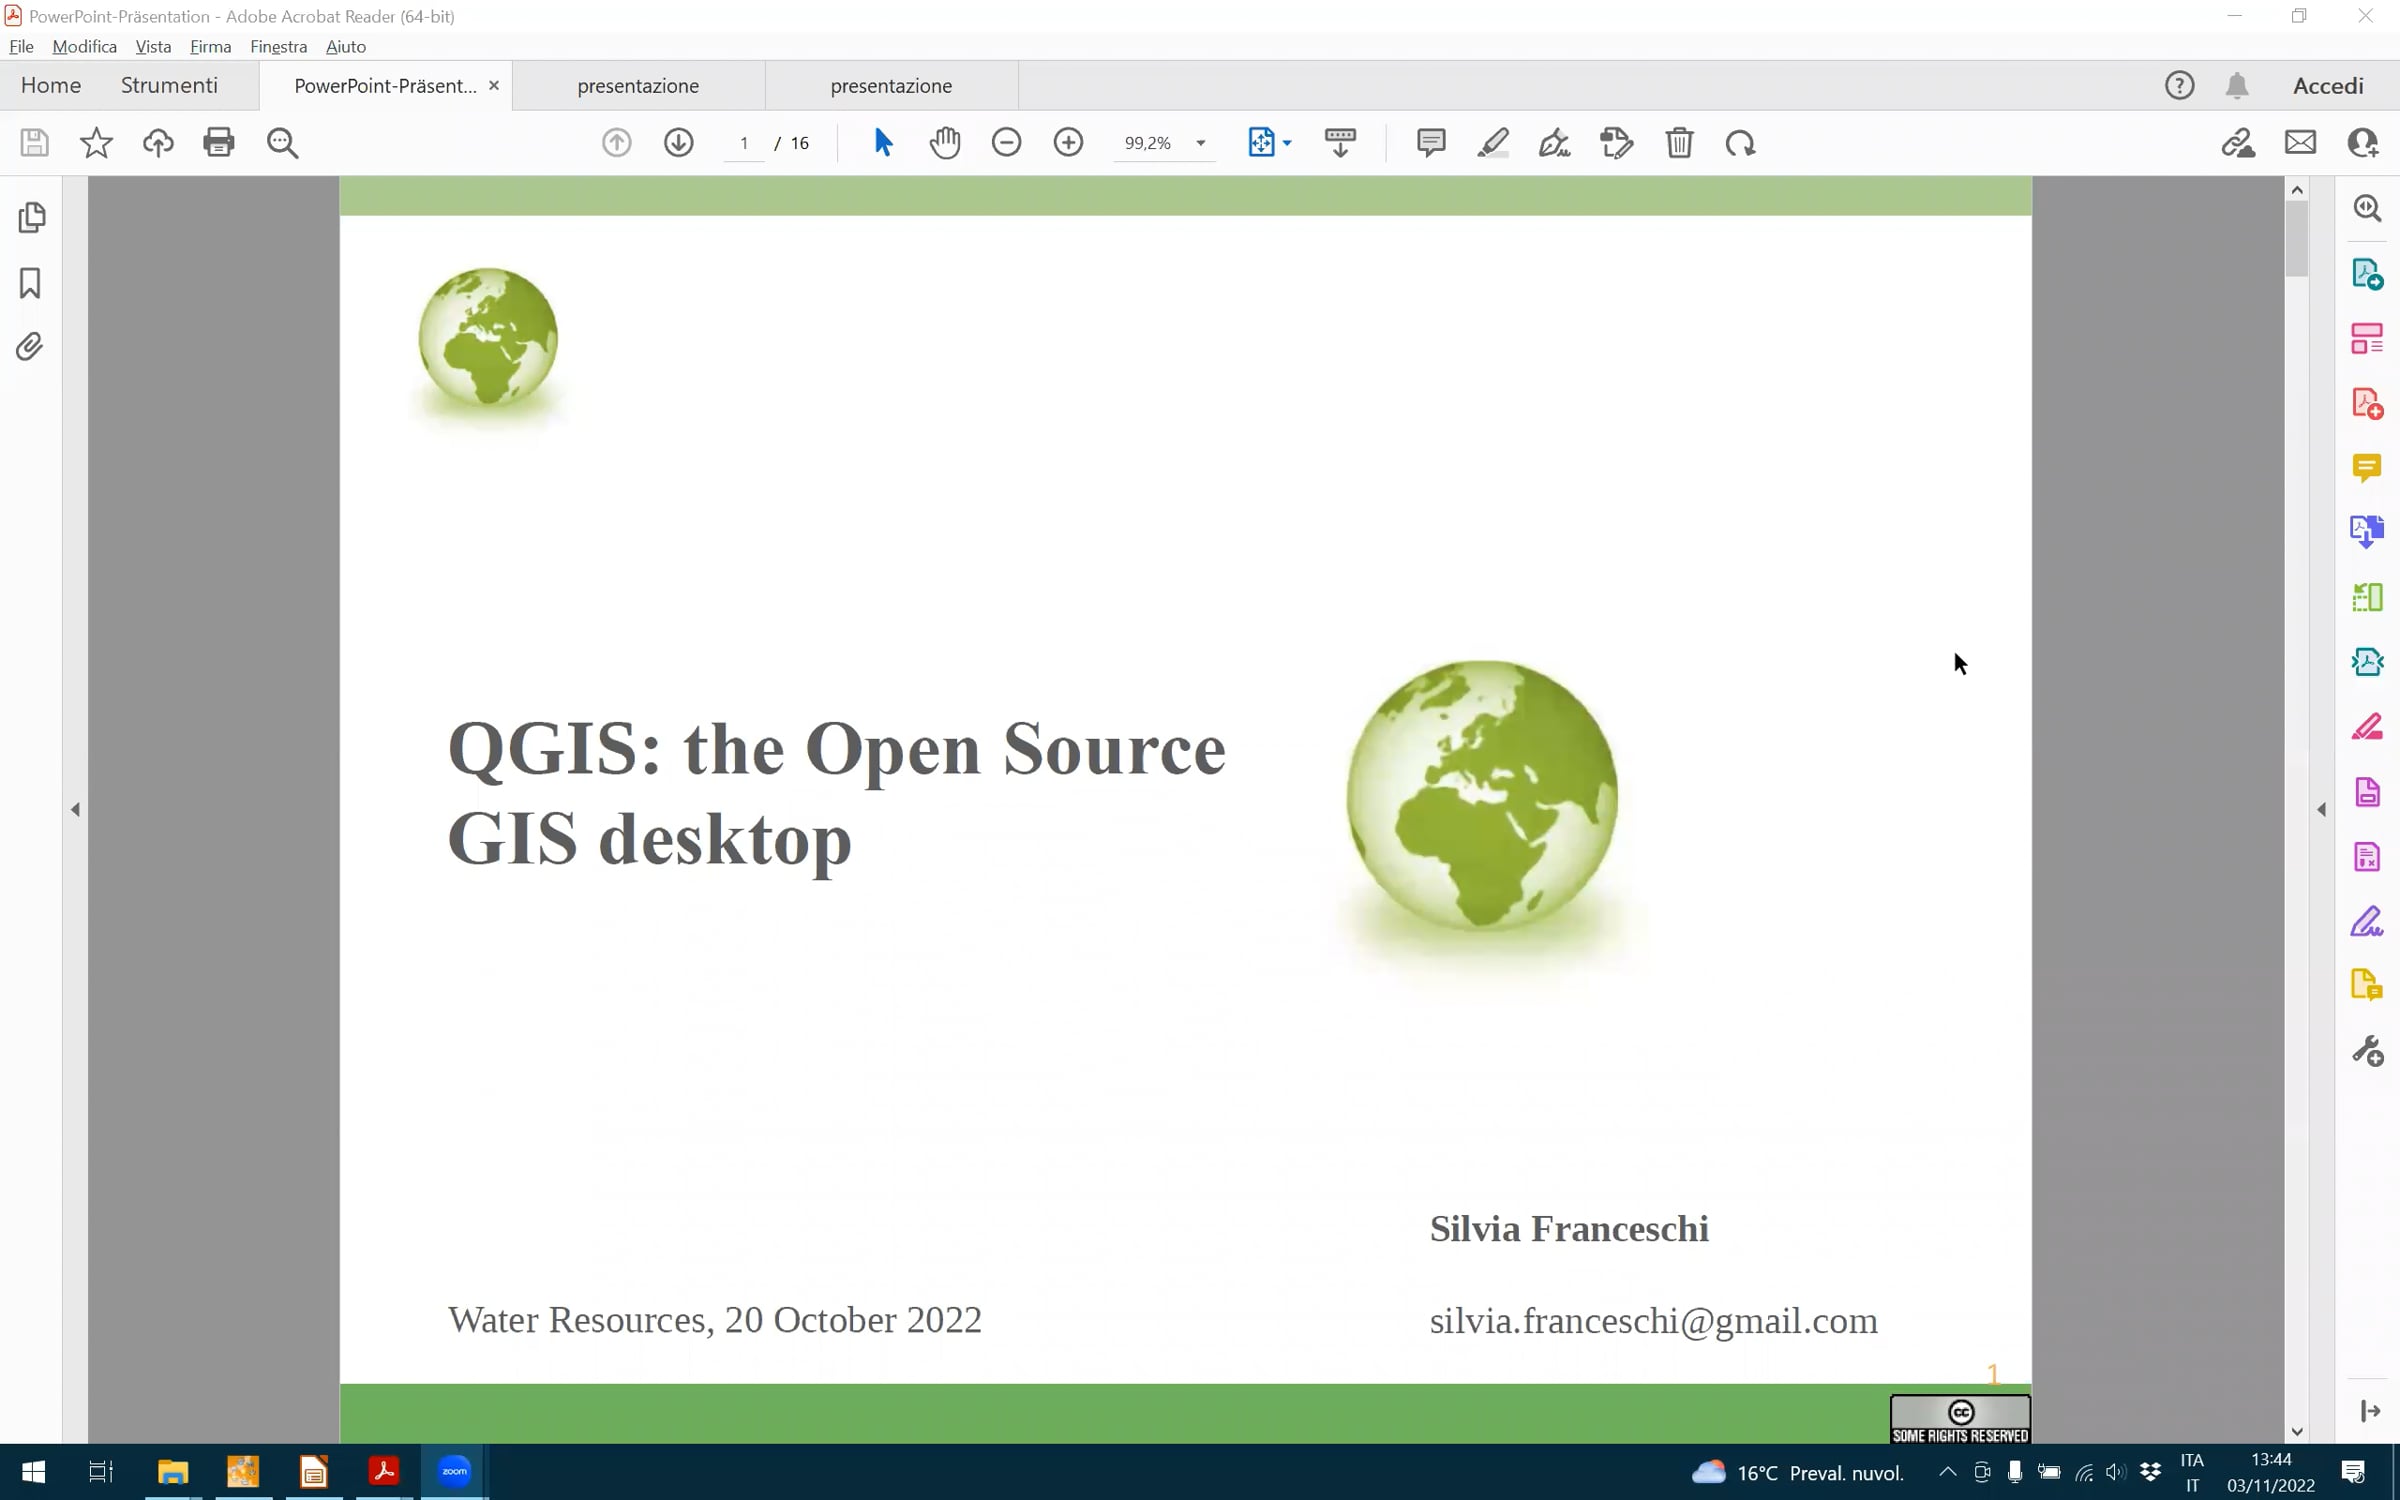Expand the left navigation pane
2400x1500 pixels.
coord(76,810)
